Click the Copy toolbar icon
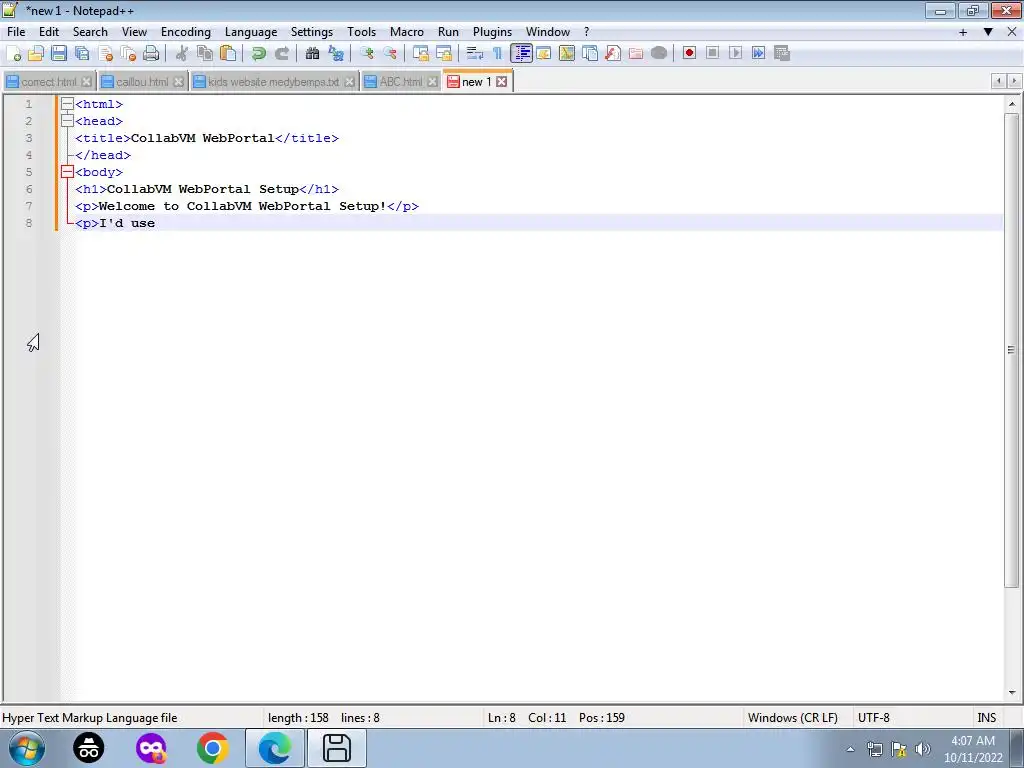1024x768 pixels. click(205, 54)
